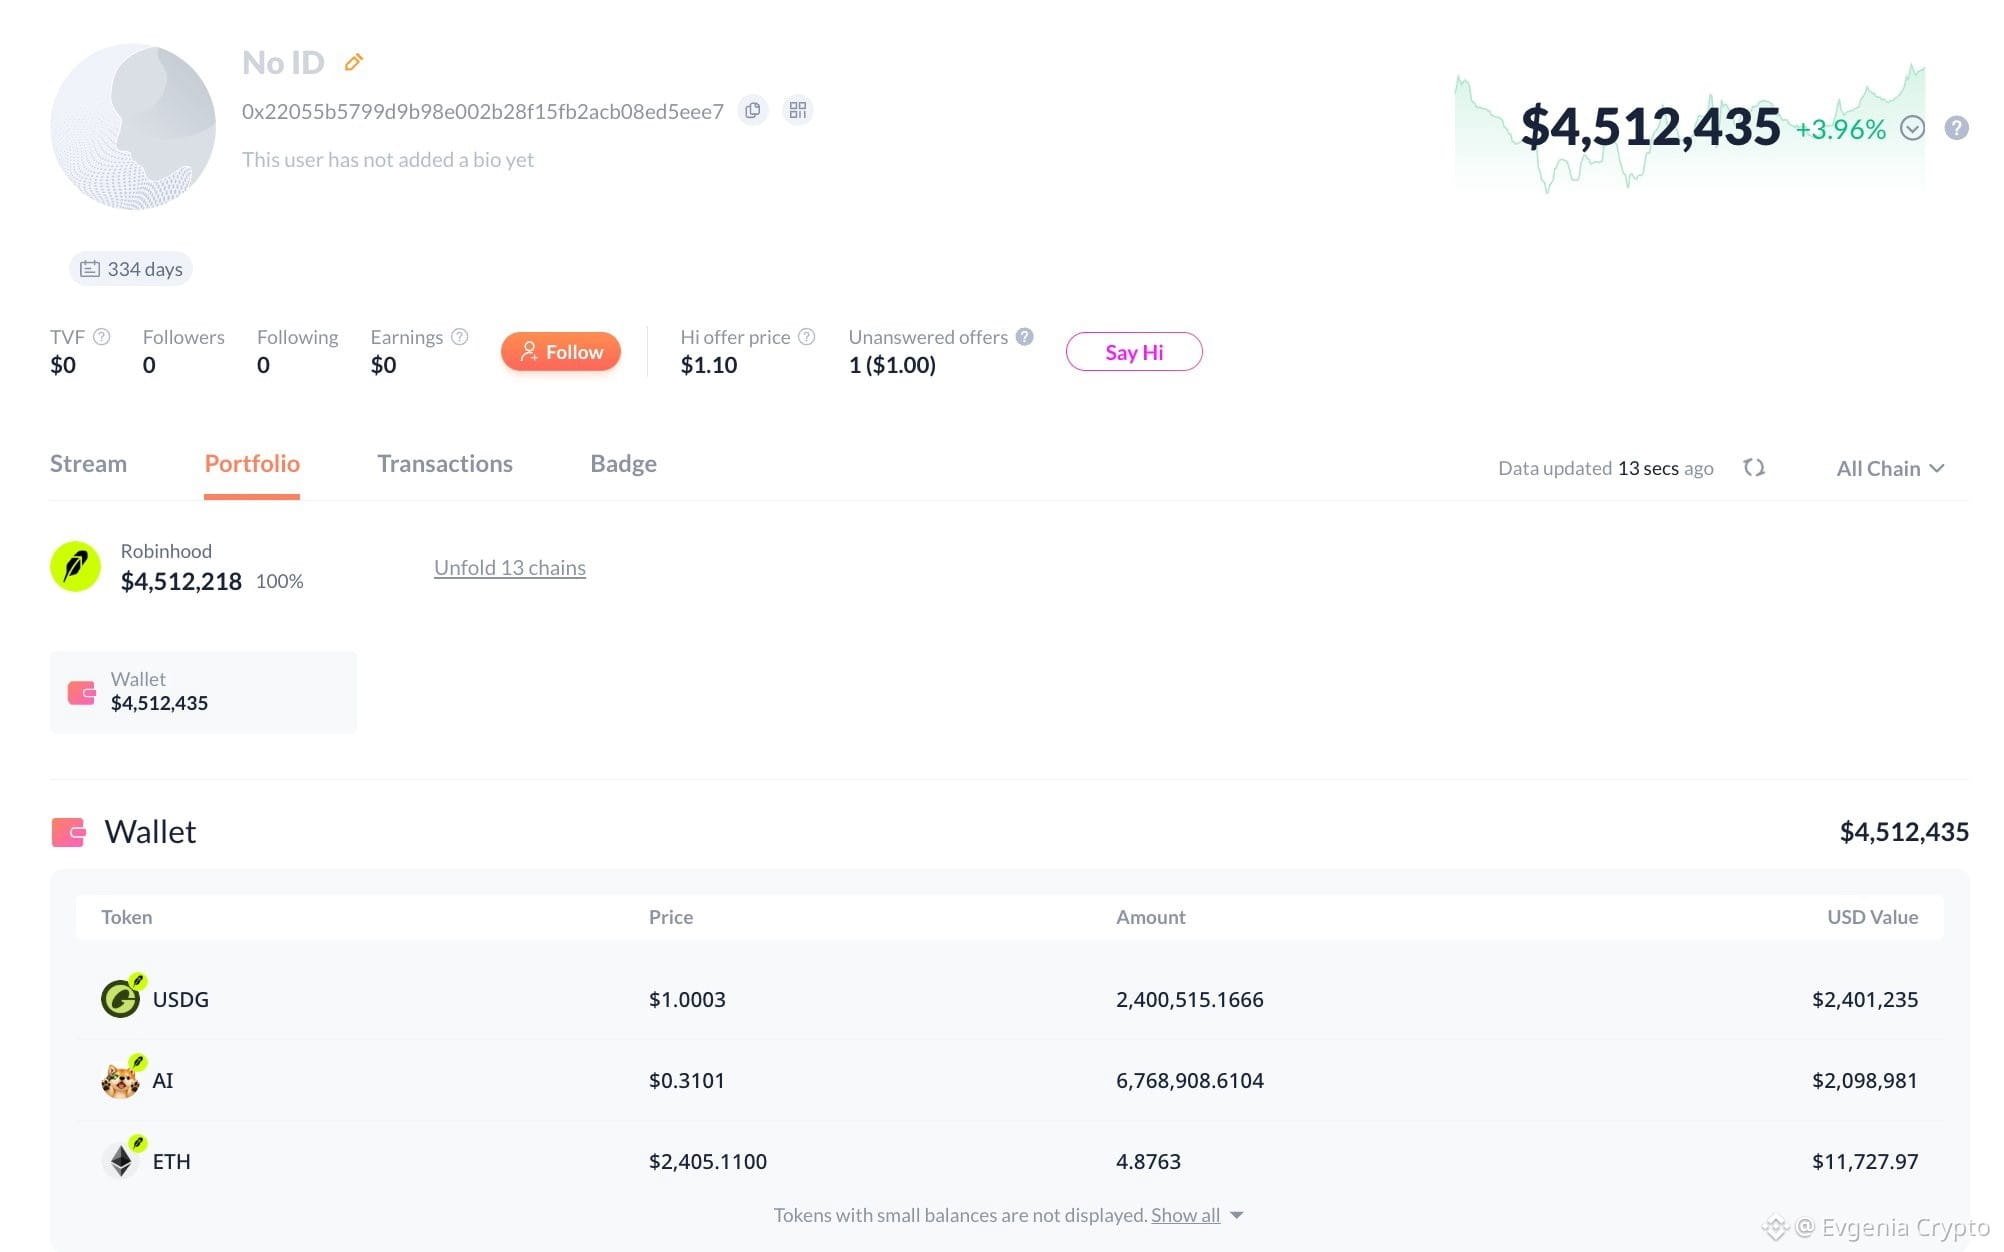This screenshot has height=1252, width=2004.
Task: Switch to the Transactions tab
Action: pyautogui.click(x=445, y=464)
